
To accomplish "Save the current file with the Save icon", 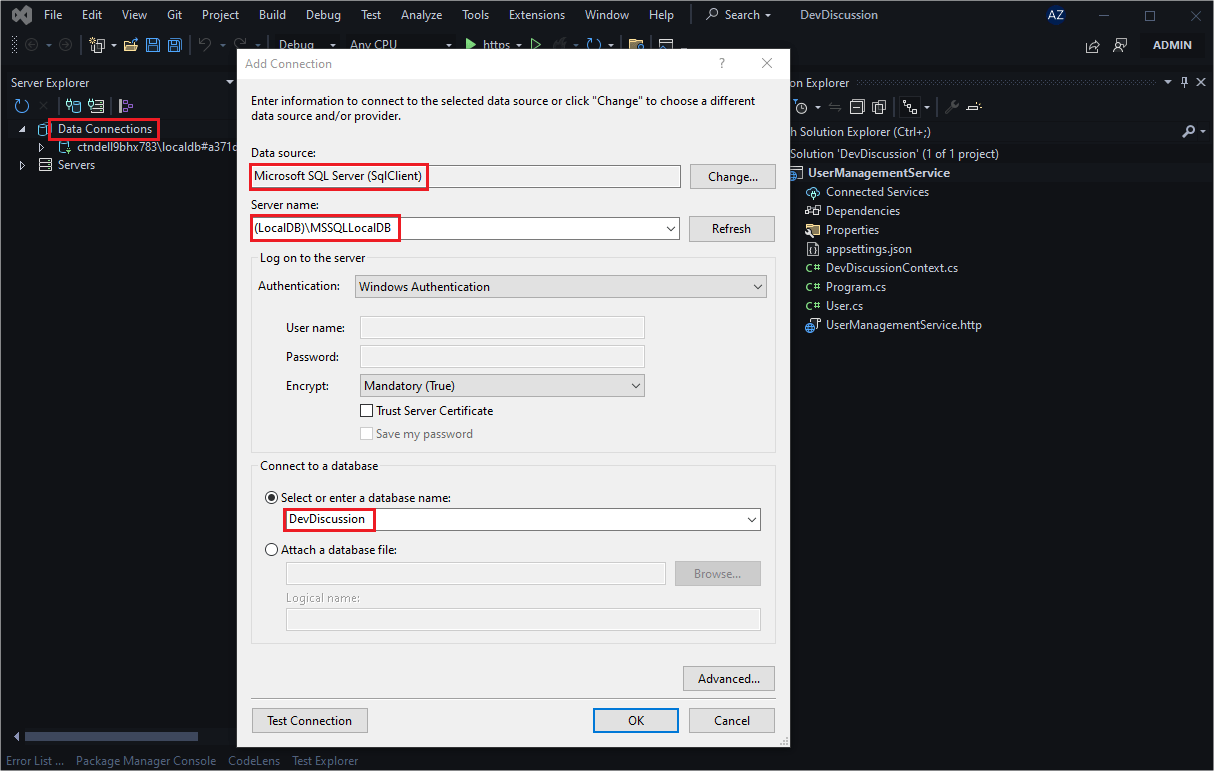I will 153,45.
